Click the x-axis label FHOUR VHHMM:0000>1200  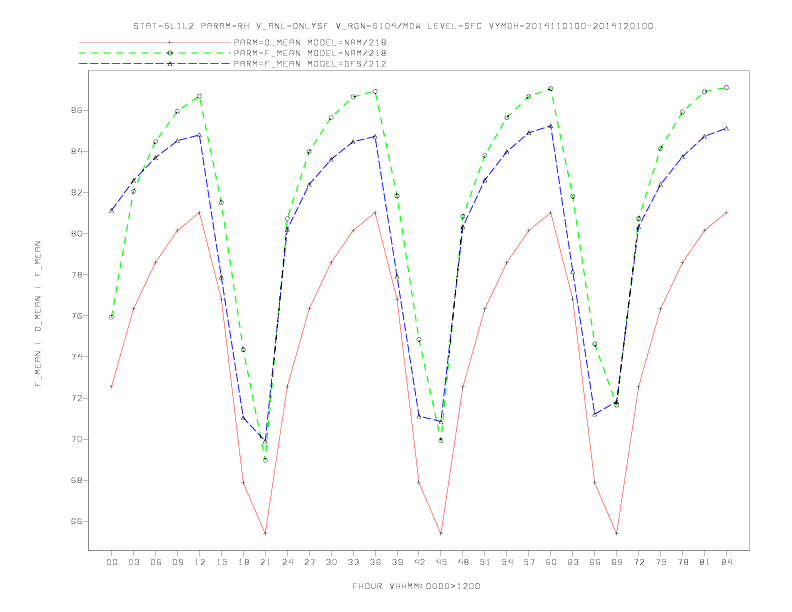(416, 586)
